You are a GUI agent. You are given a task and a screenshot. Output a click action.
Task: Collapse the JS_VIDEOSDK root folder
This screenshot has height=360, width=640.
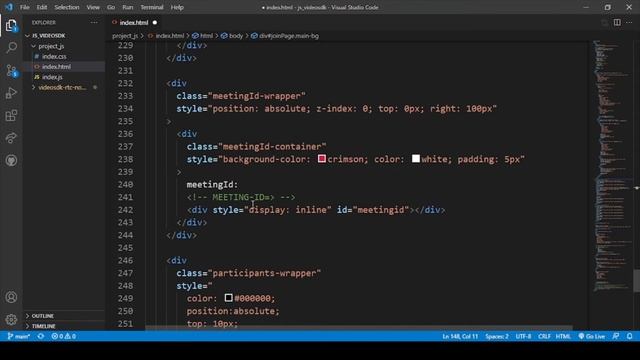click(49, 36)
